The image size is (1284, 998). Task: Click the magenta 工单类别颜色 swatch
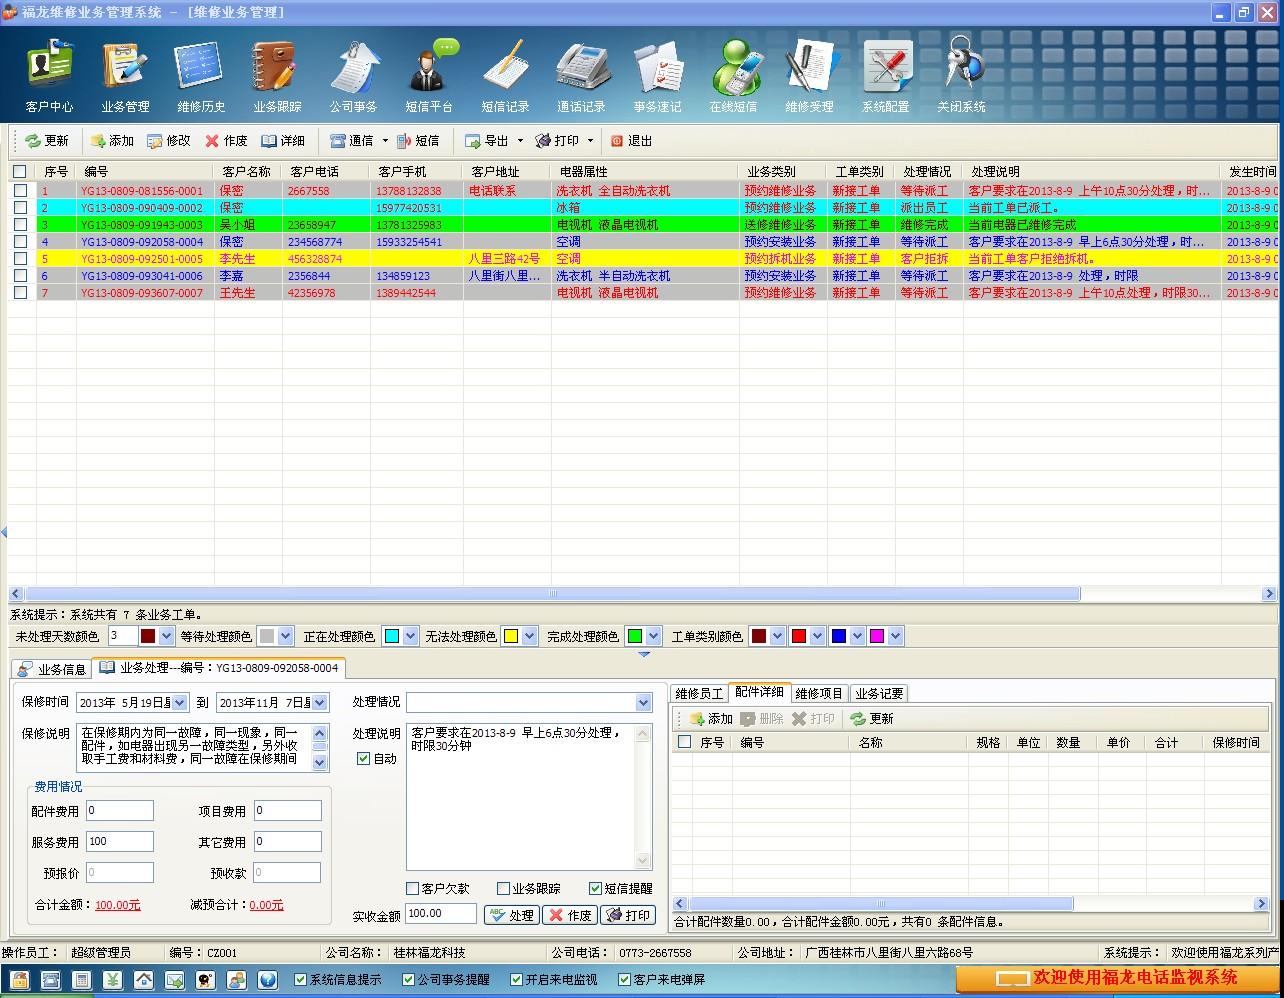click(877, 636)
